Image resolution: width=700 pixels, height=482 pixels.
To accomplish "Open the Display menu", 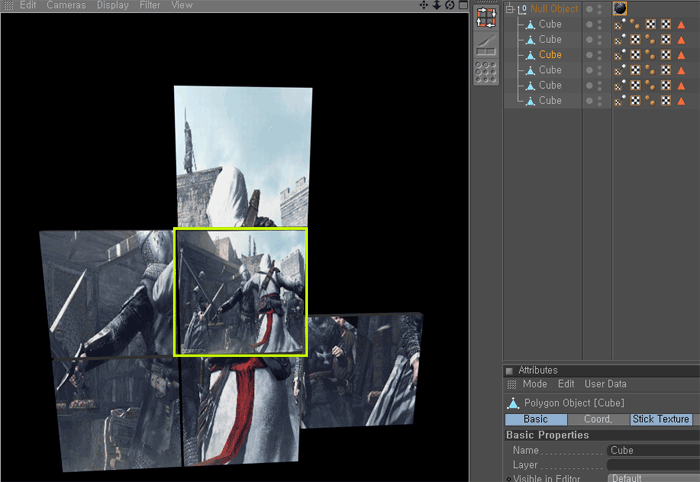I will [x=112, y=5].
